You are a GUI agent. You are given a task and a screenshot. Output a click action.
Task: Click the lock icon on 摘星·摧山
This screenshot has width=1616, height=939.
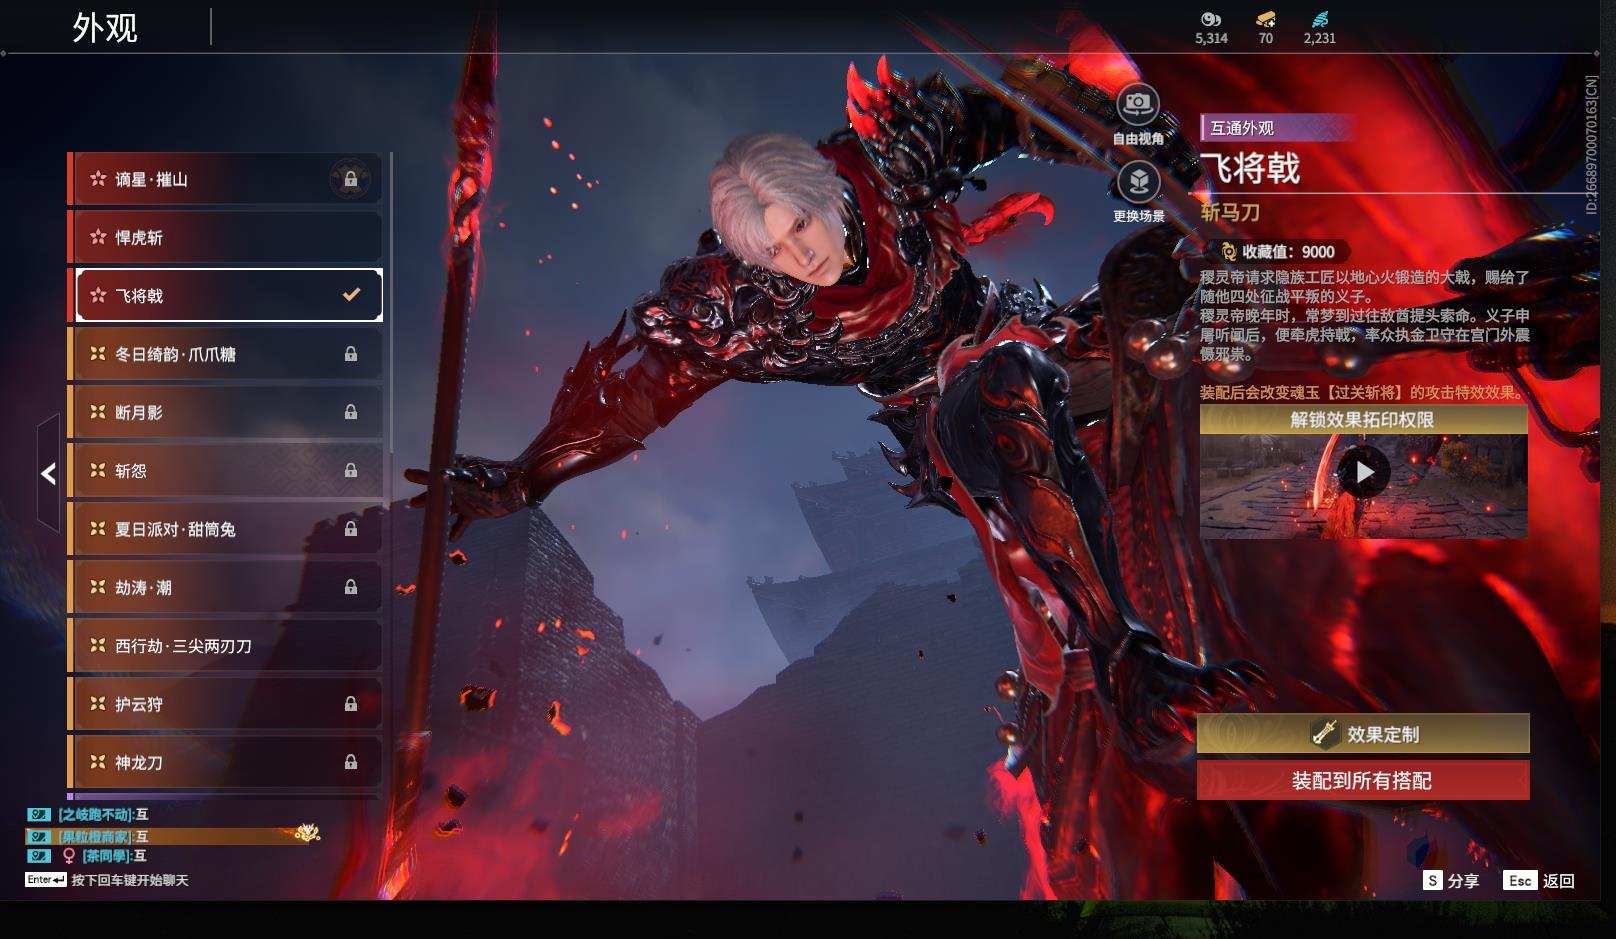pyautogui.click(x=350, y=179)
